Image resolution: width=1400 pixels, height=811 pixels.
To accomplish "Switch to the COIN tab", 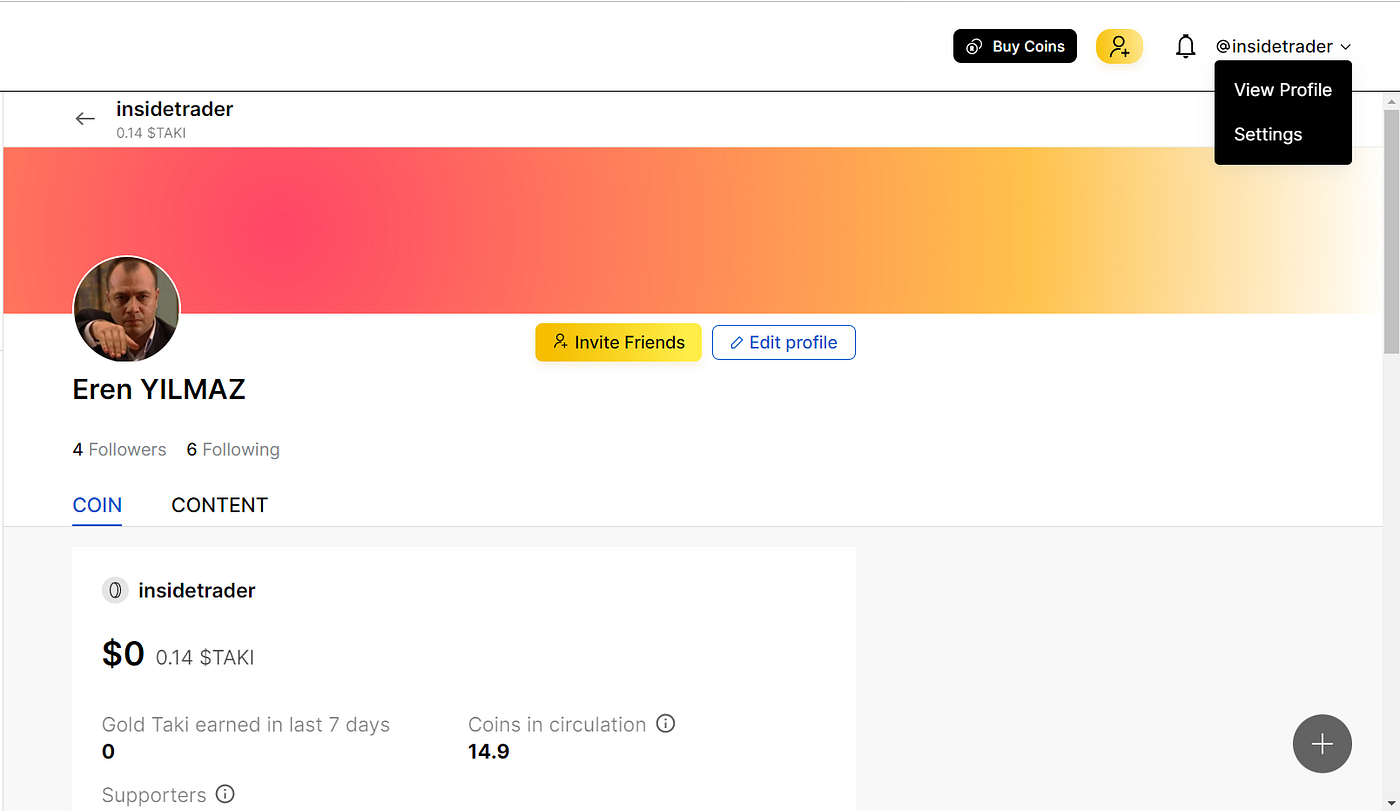I will [97, 505].
